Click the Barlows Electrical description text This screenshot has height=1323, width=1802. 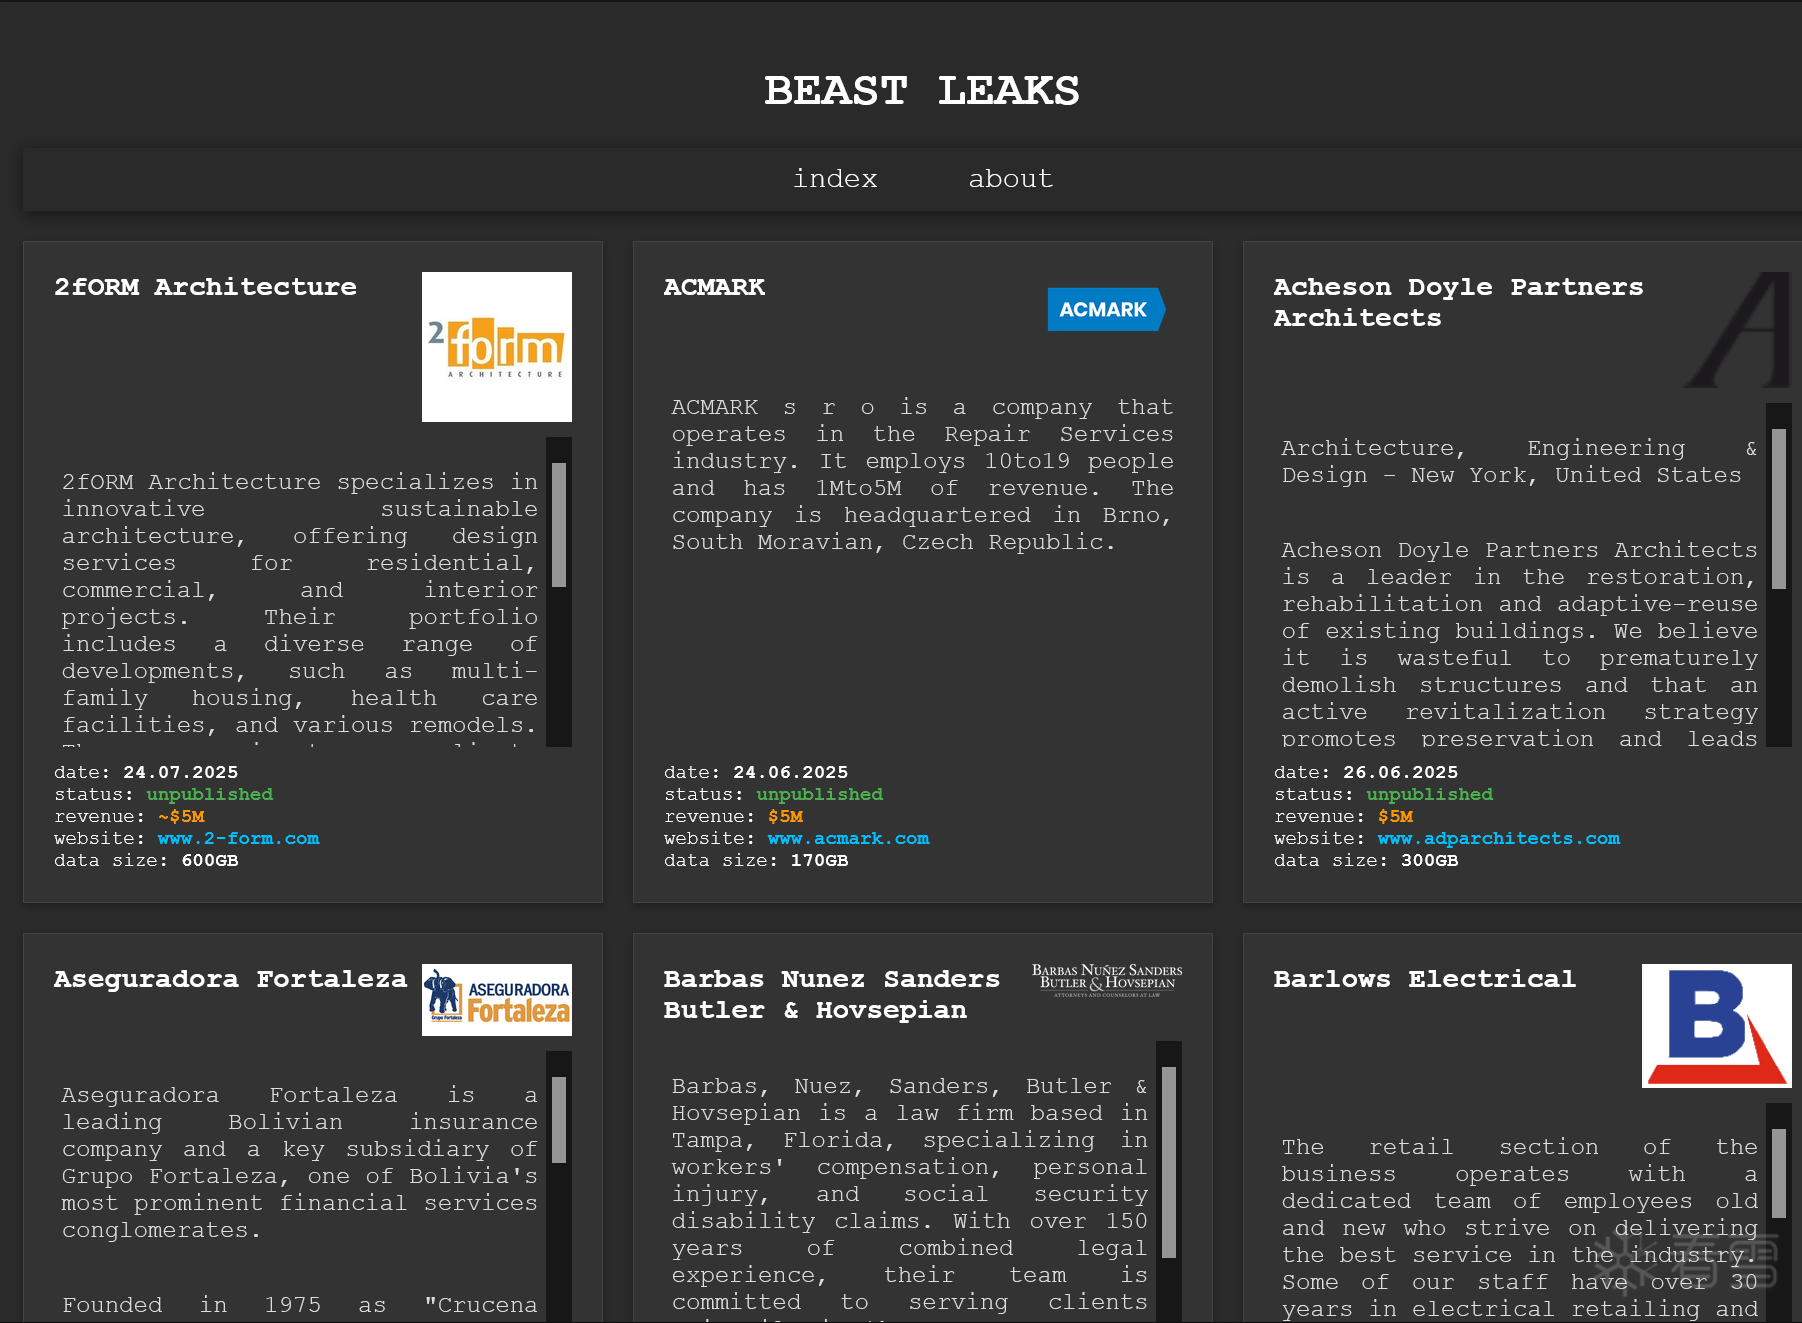1520,1228
